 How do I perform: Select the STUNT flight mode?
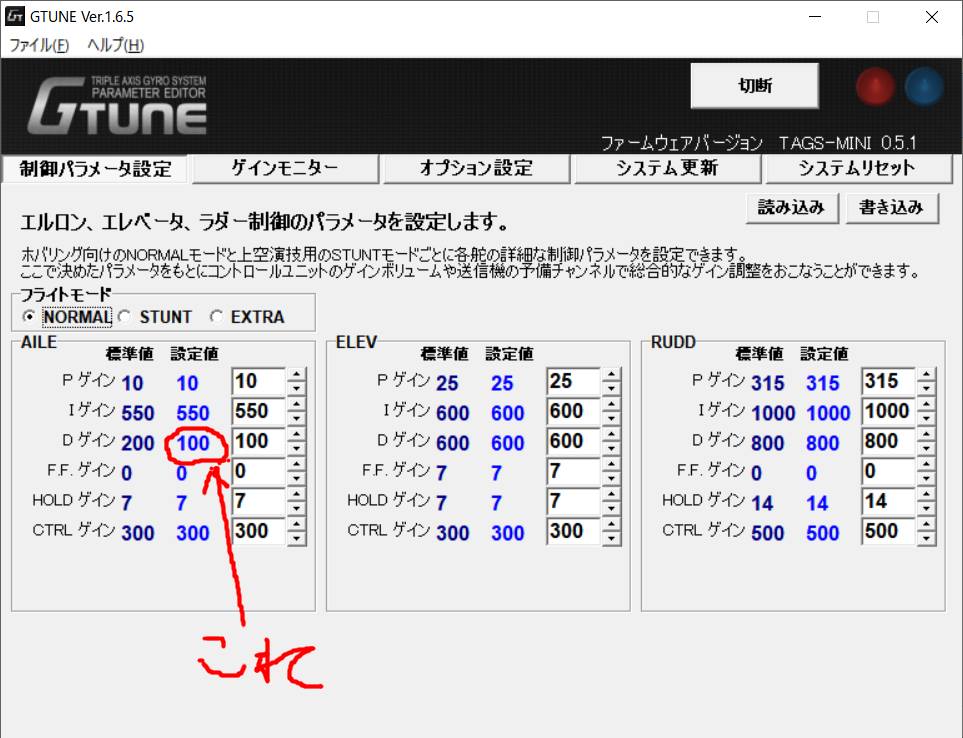(x=156, y=317)
